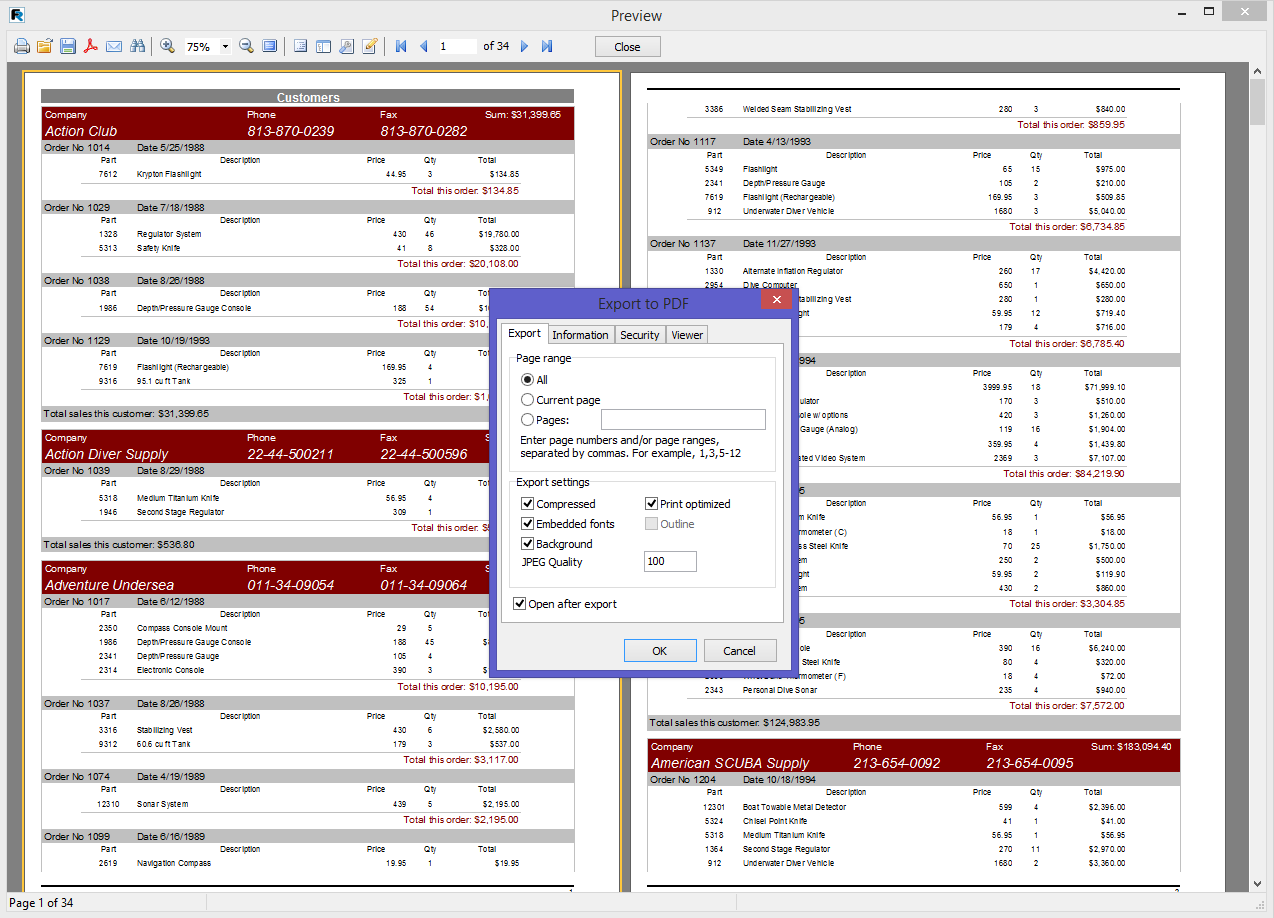Toggle the Background checkbox
This screenshot has width=1274, height=918.
click(x=528, y=544)
